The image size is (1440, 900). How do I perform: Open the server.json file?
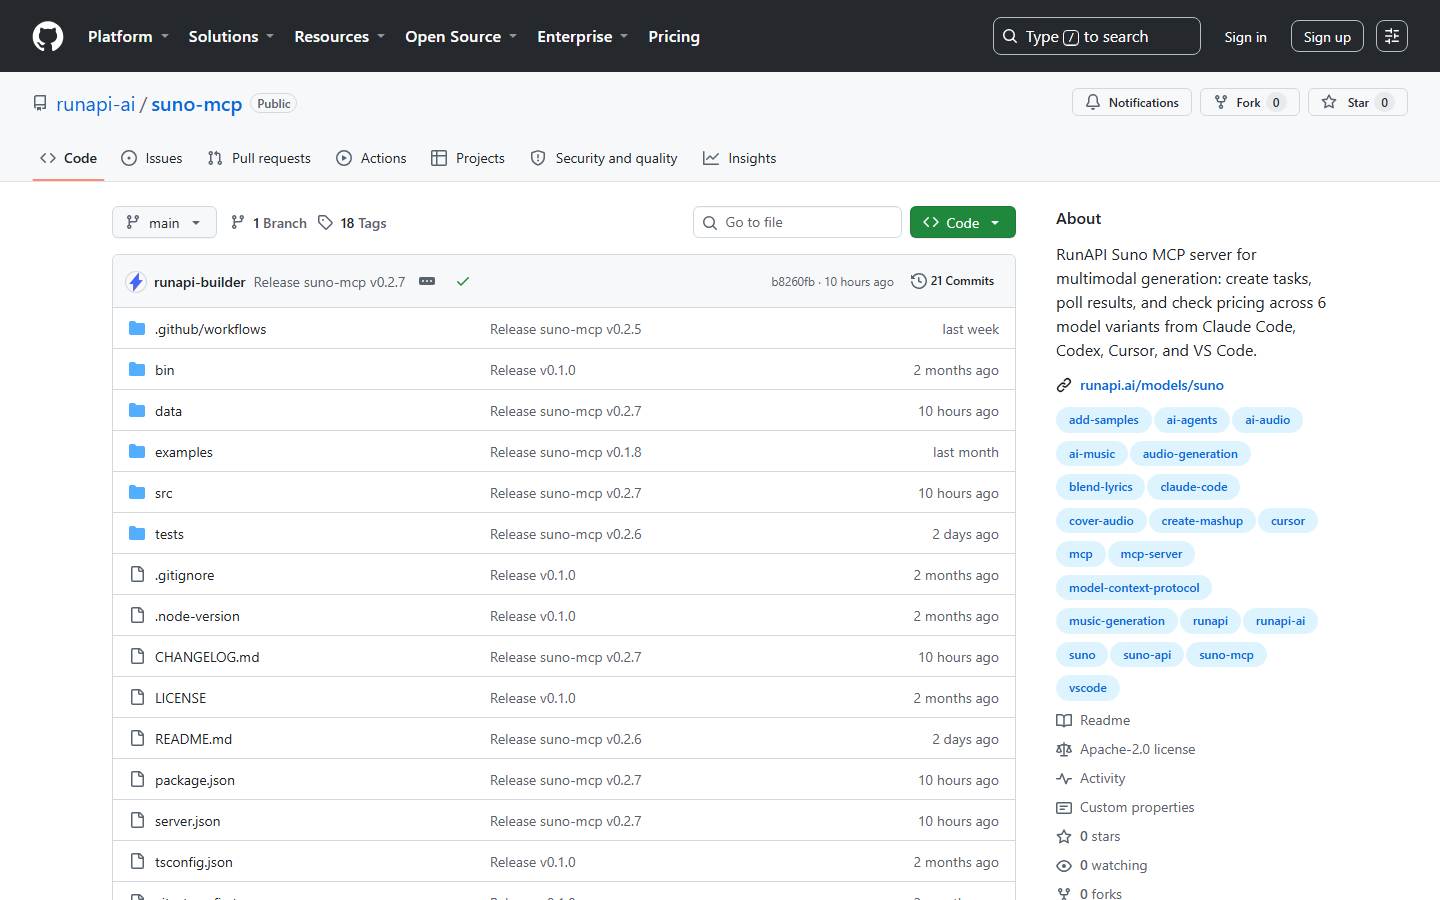click(x=187, y=820)
